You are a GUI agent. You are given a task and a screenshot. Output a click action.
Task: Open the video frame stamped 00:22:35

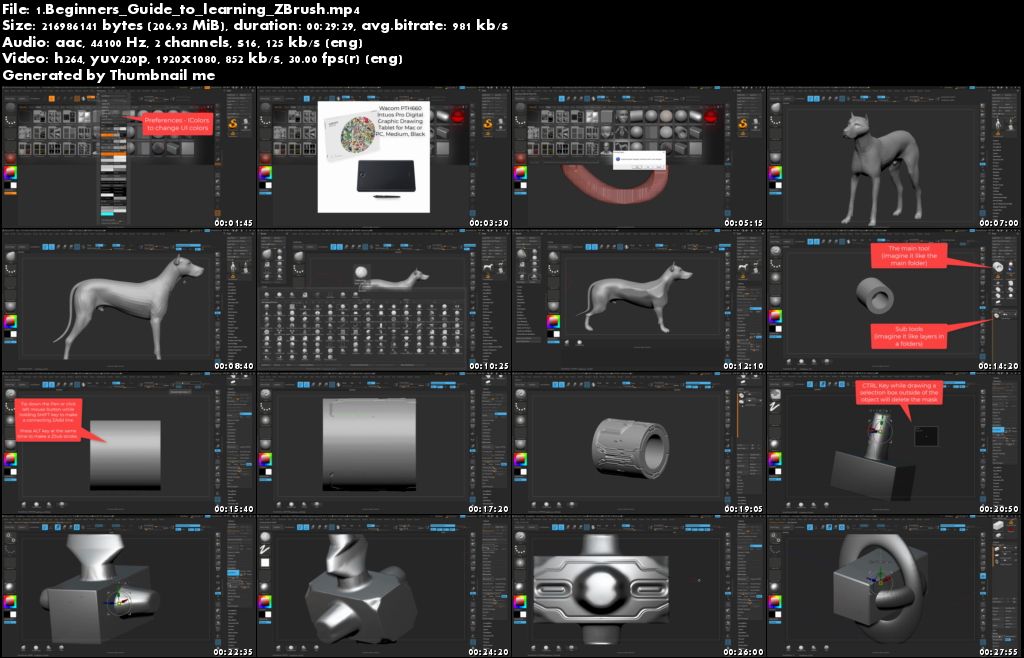[x=129, y=586]
